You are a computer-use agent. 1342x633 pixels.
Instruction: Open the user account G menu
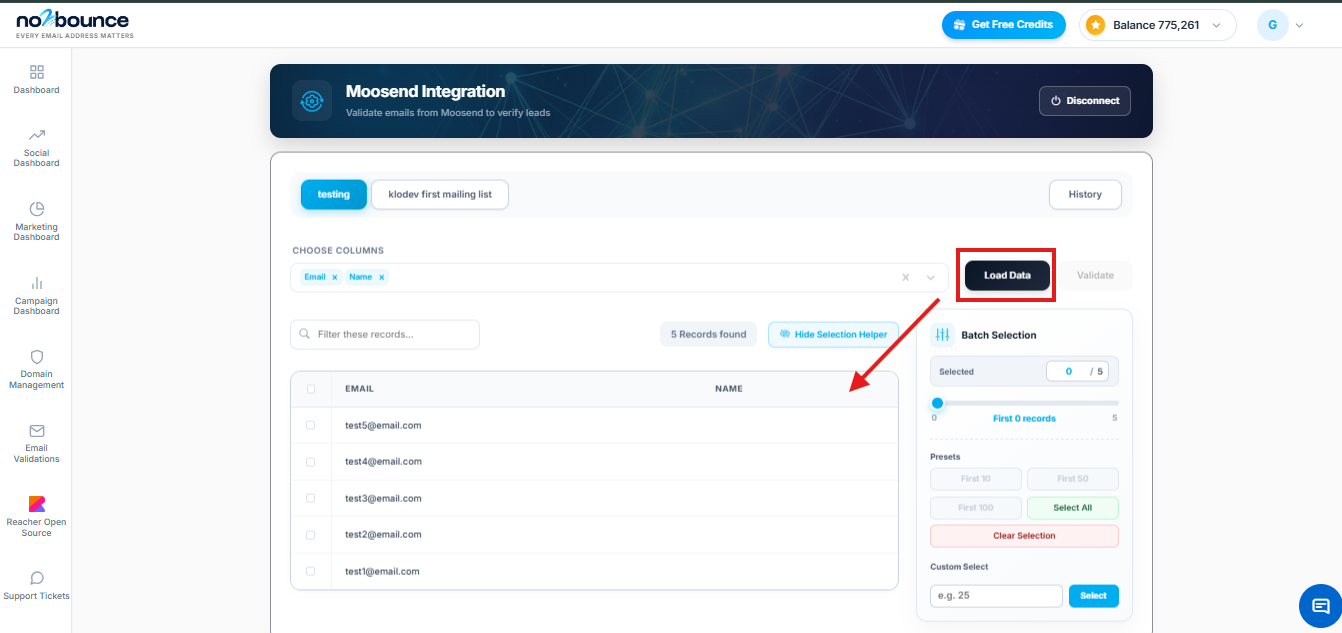click(1281, 25)
